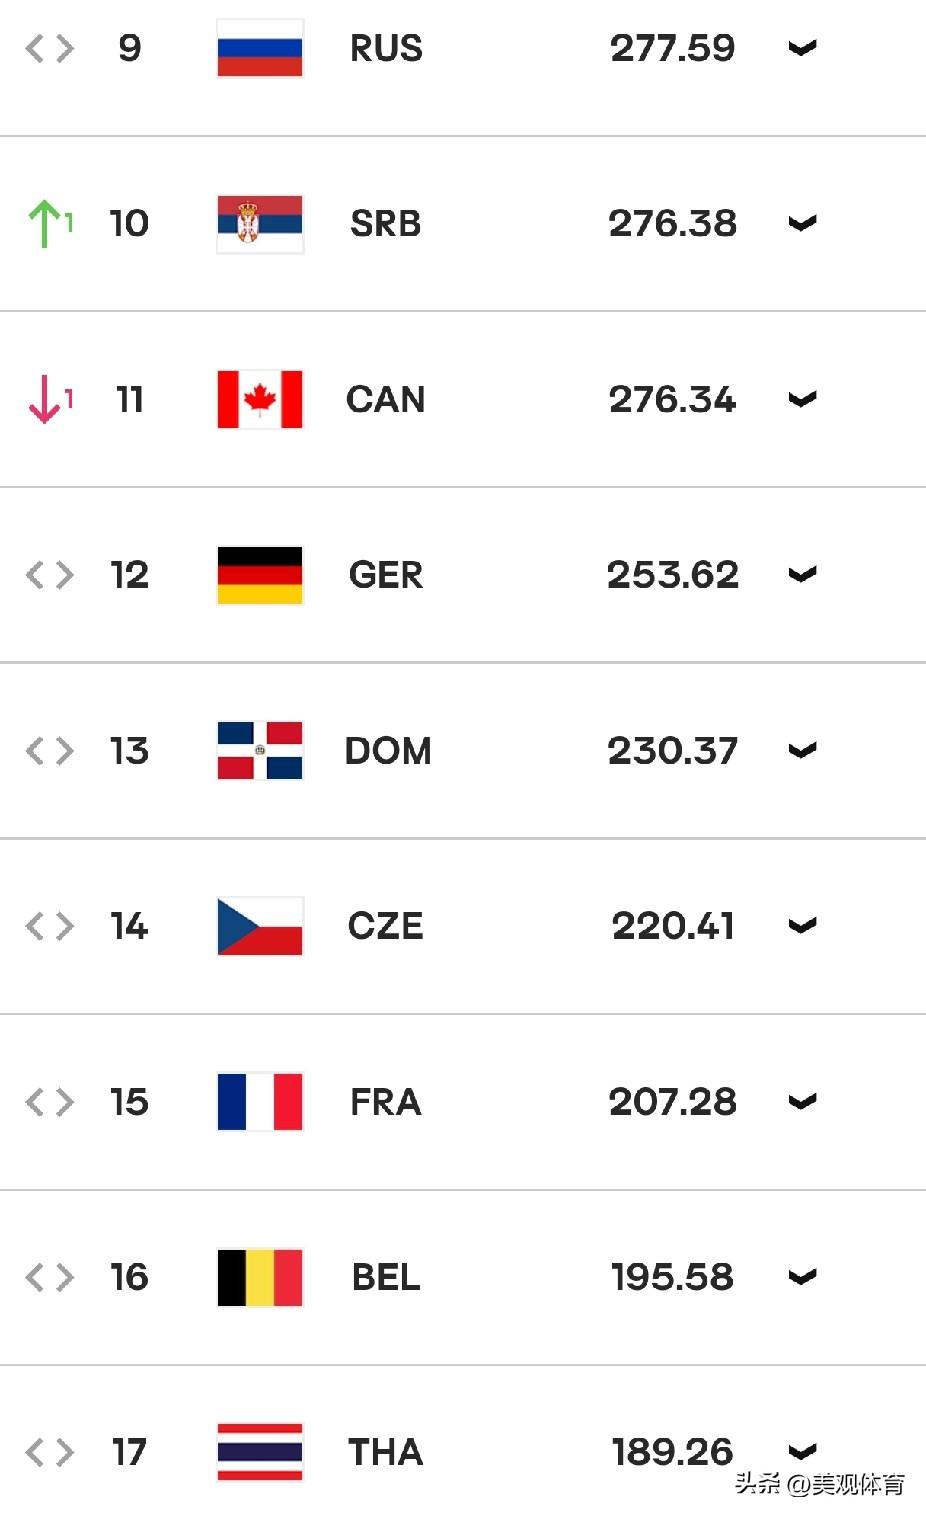The image size is (926, 1516).
Task: Click the Serbia flag icon
Action: coord(260,223)
